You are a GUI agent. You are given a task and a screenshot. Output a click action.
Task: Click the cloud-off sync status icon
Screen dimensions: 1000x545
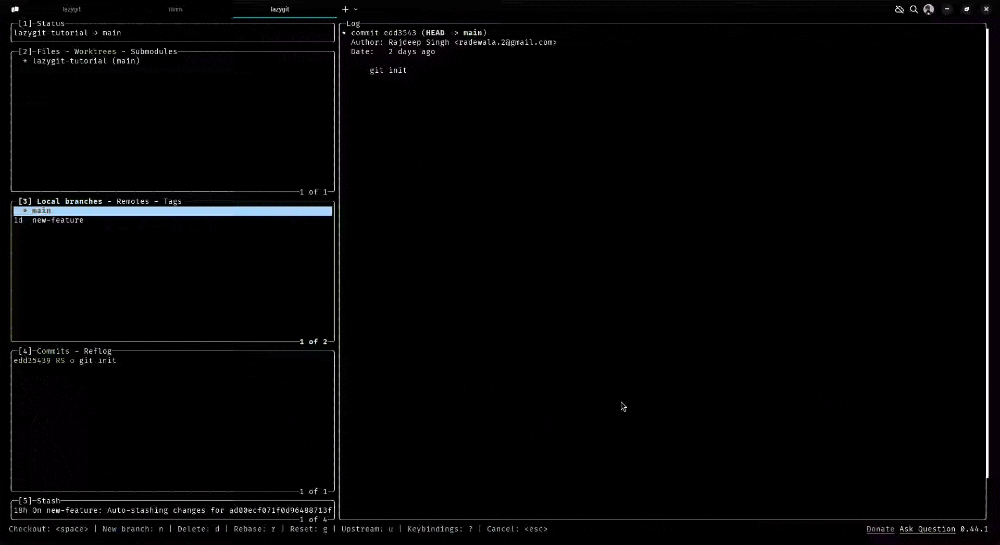point(899,10)
